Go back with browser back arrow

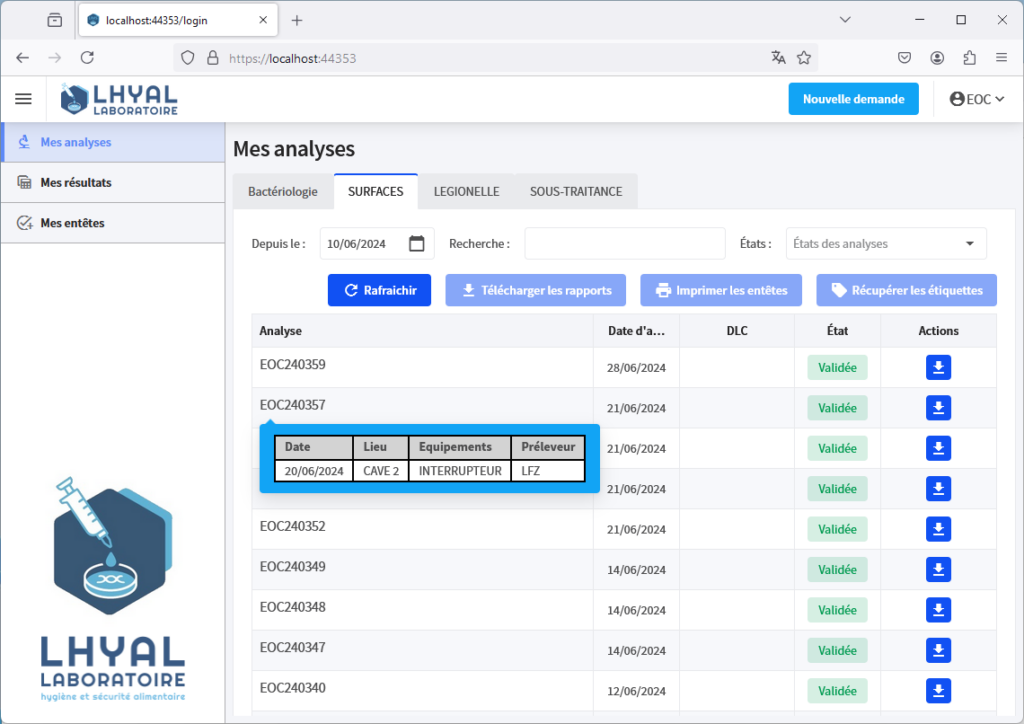pyautogui.click(x=22, y=57)
